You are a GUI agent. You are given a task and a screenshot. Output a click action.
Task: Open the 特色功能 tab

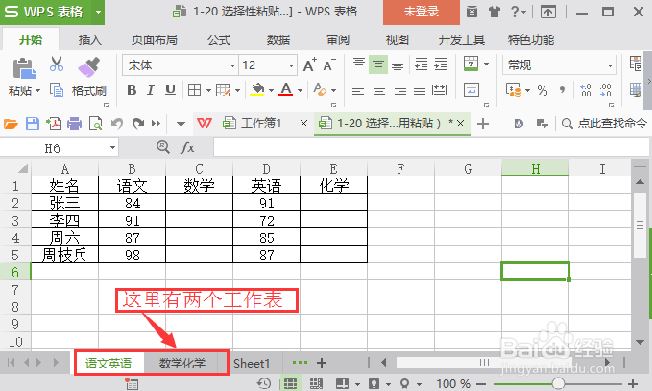(531, 40)
